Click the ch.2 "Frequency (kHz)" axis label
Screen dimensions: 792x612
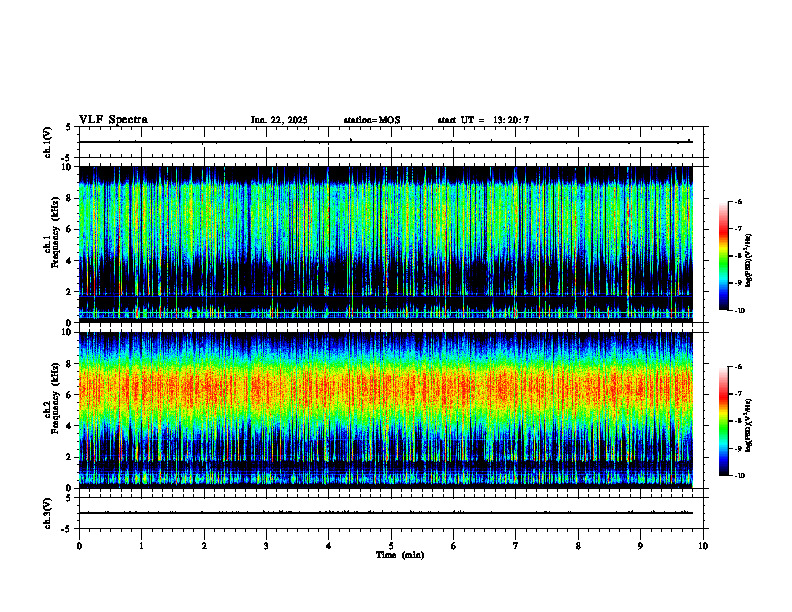click(55, 397)
